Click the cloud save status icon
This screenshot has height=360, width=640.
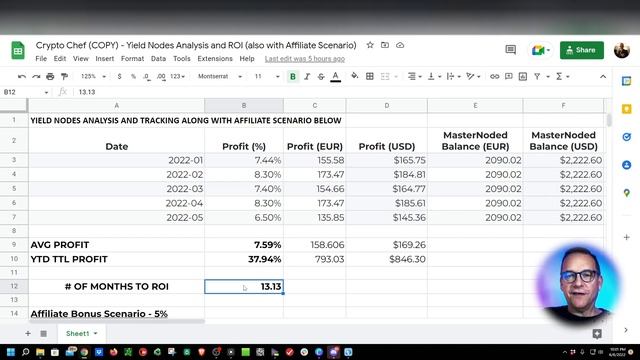point(400,45)
